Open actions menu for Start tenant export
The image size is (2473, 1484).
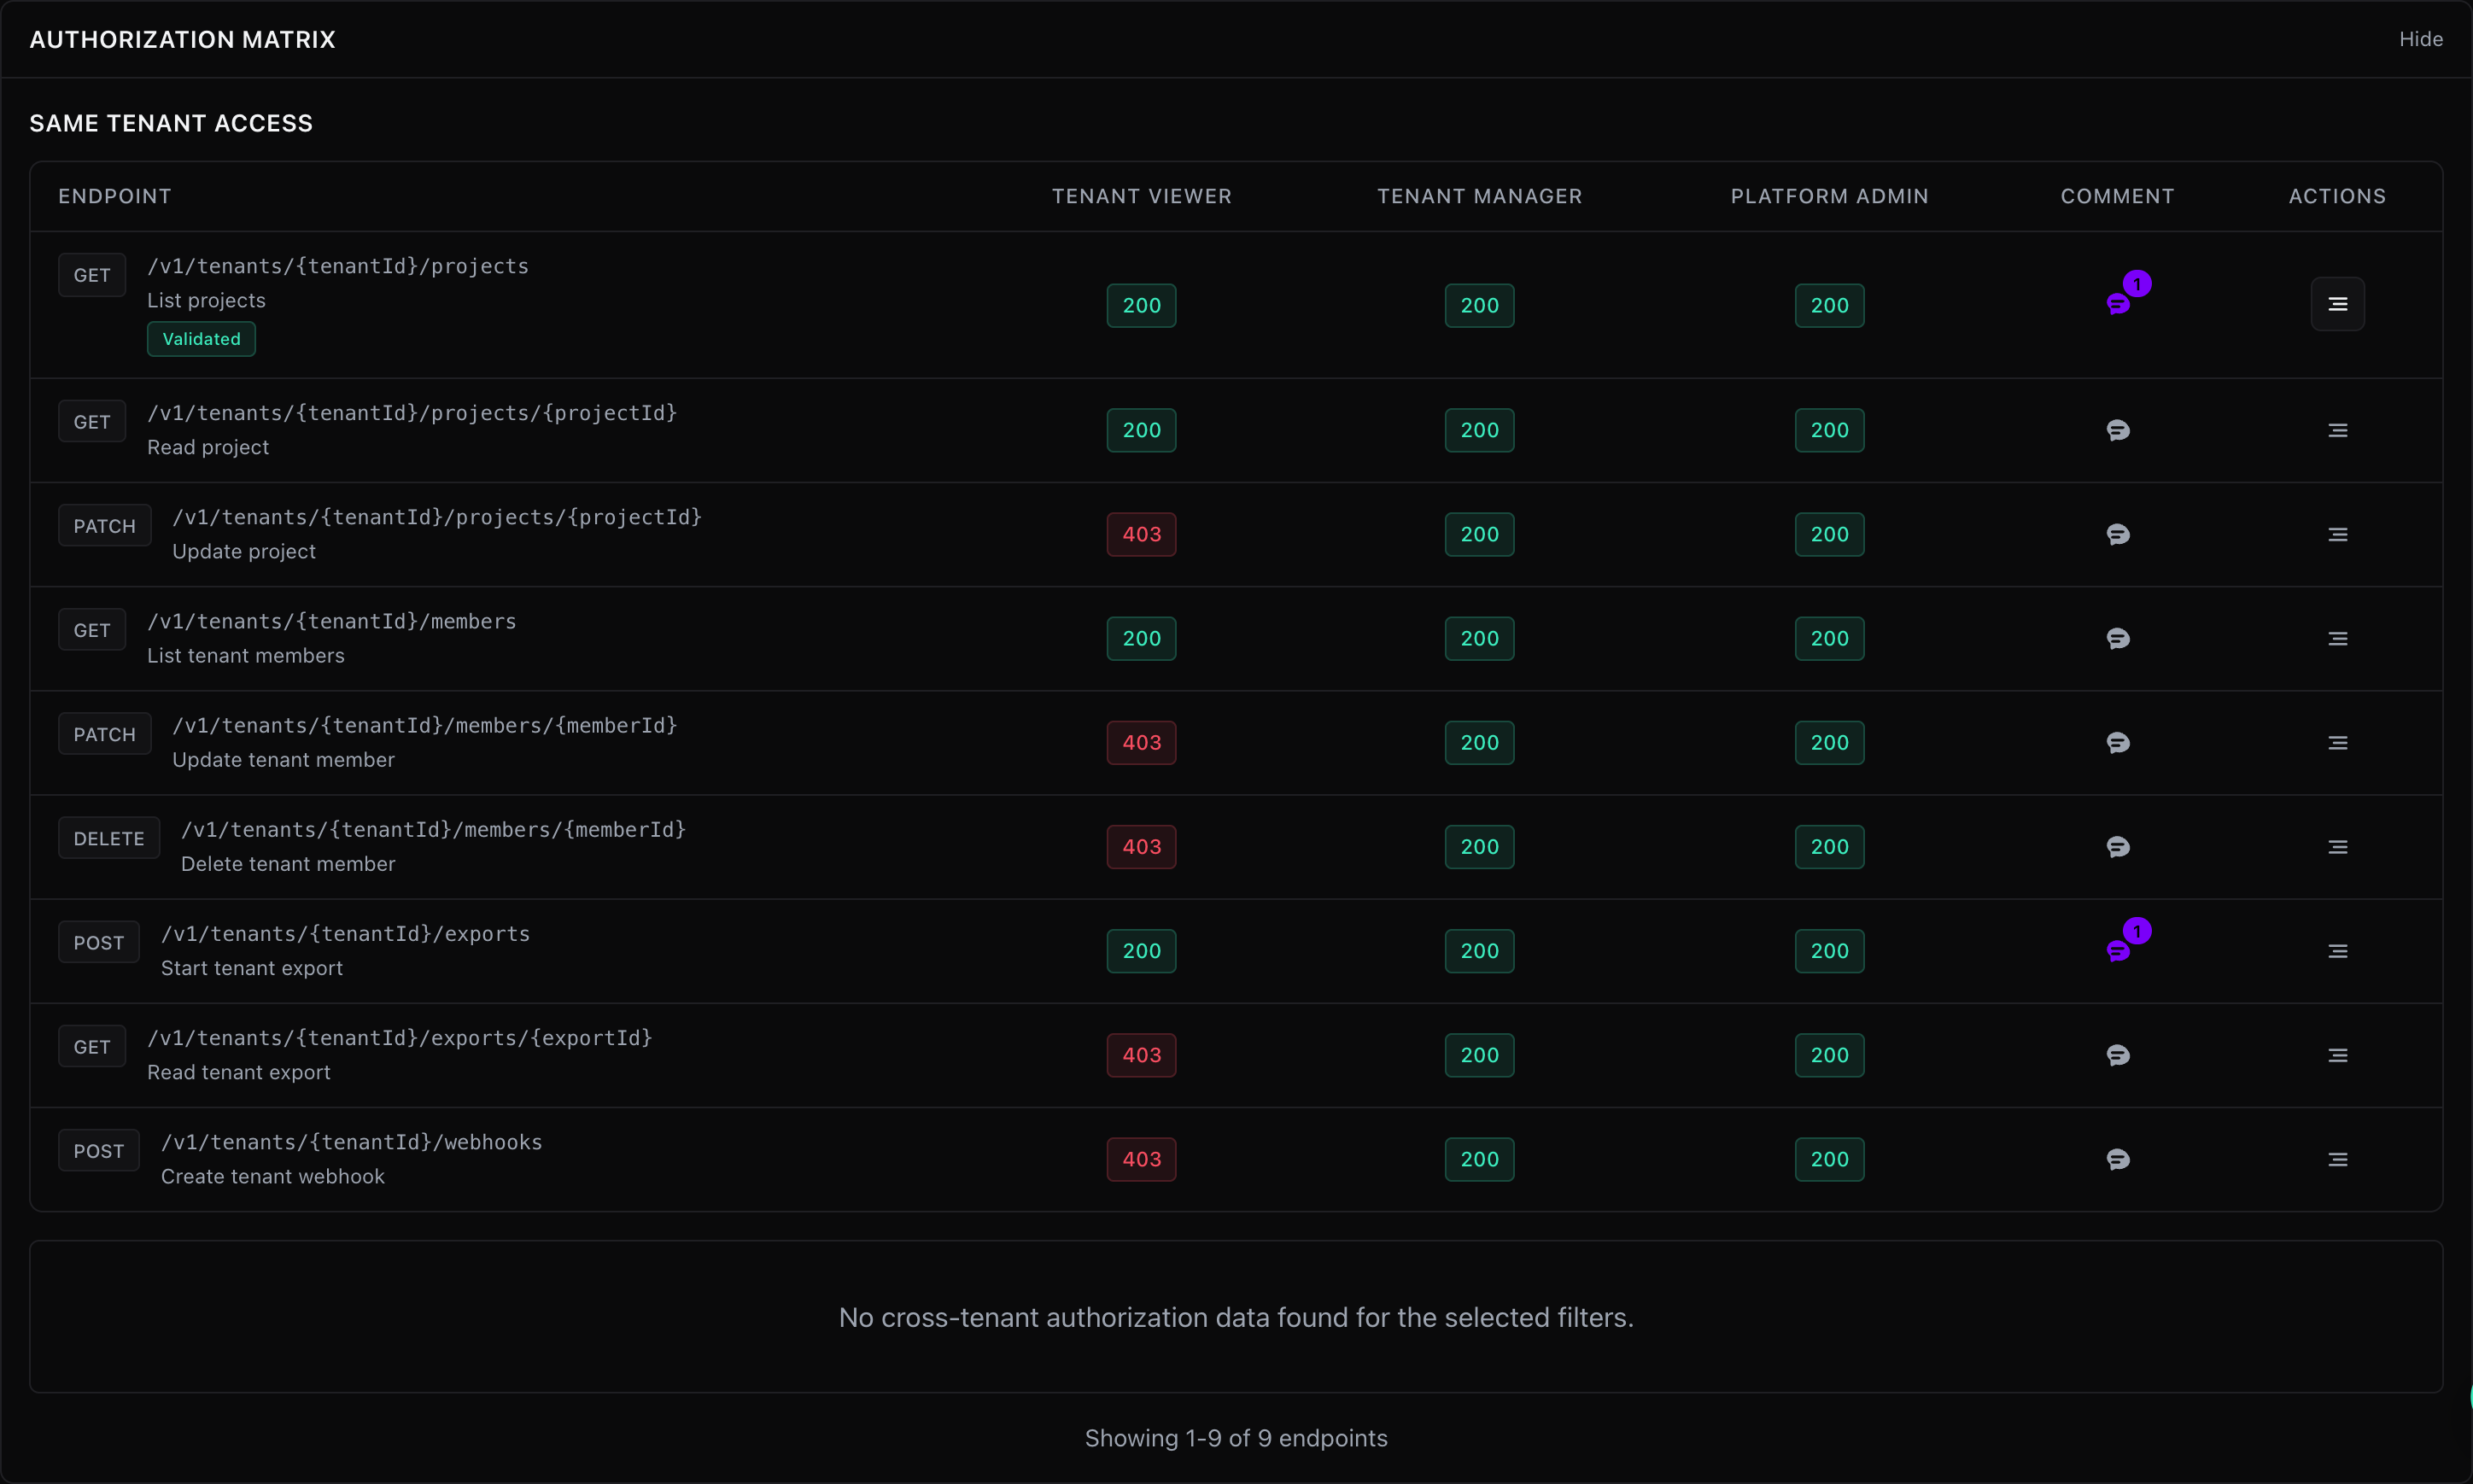(2337, 951)
